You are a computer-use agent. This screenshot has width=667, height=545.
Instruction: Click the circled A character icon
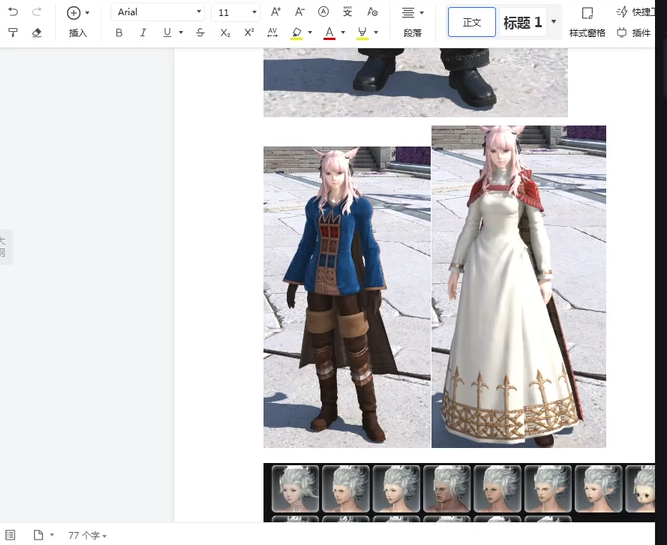click(x=323, y=12)
